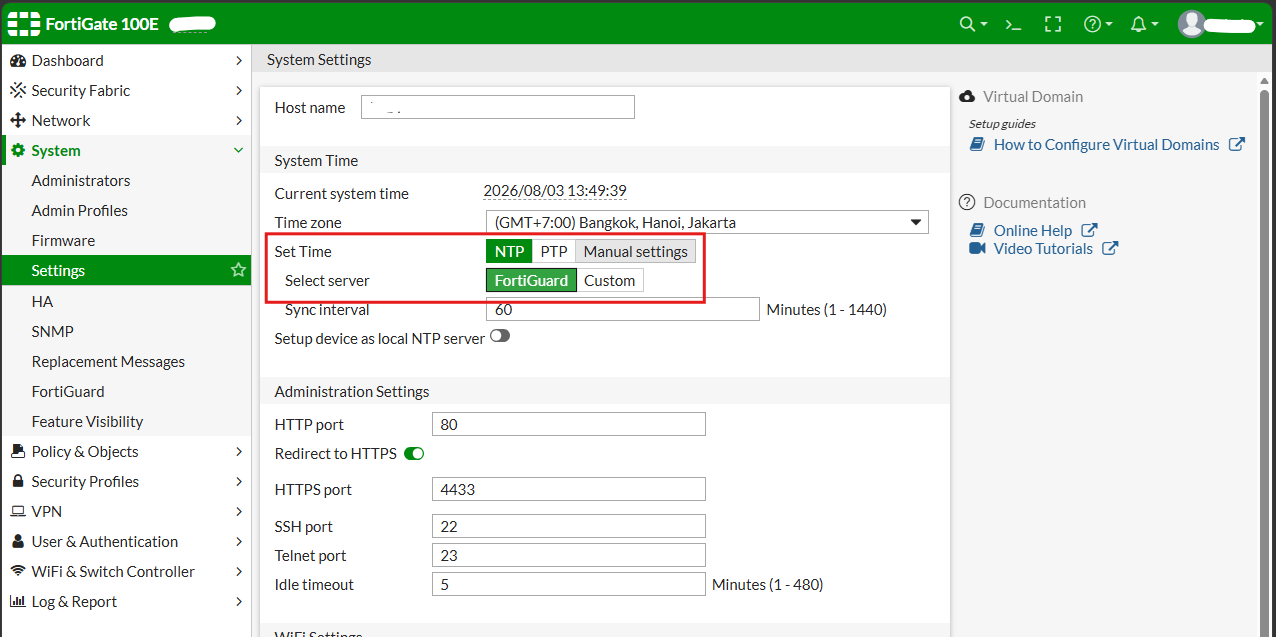Image resolution: width=1276 pixels, height=637 pixels.
Task: Click the Dashboard gauge icon in sidebar
Action: click(x=17, y=60)
